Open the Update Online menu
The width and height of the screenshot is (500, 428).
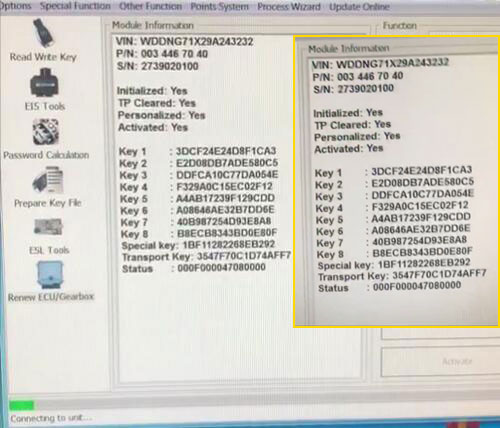(x=359, y=7)
